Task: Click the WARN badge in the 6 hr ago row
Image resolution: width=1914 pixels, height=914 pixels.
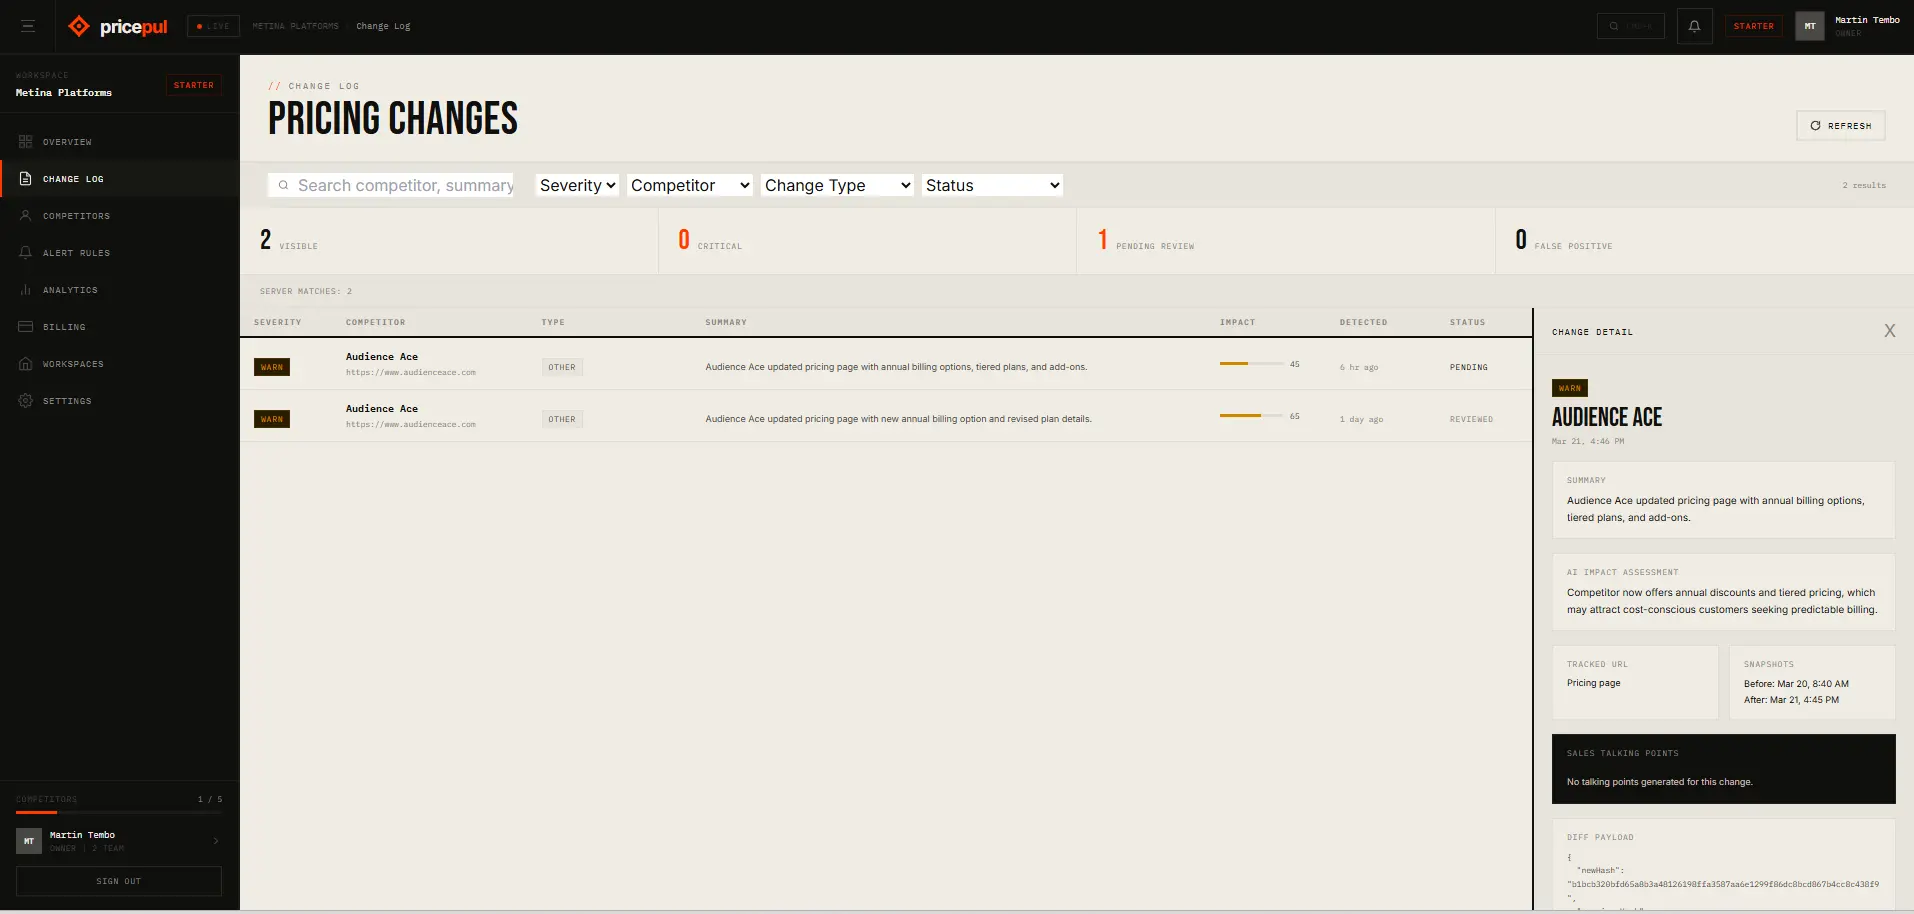Action: pyautogui.click(x=272, y=367)
